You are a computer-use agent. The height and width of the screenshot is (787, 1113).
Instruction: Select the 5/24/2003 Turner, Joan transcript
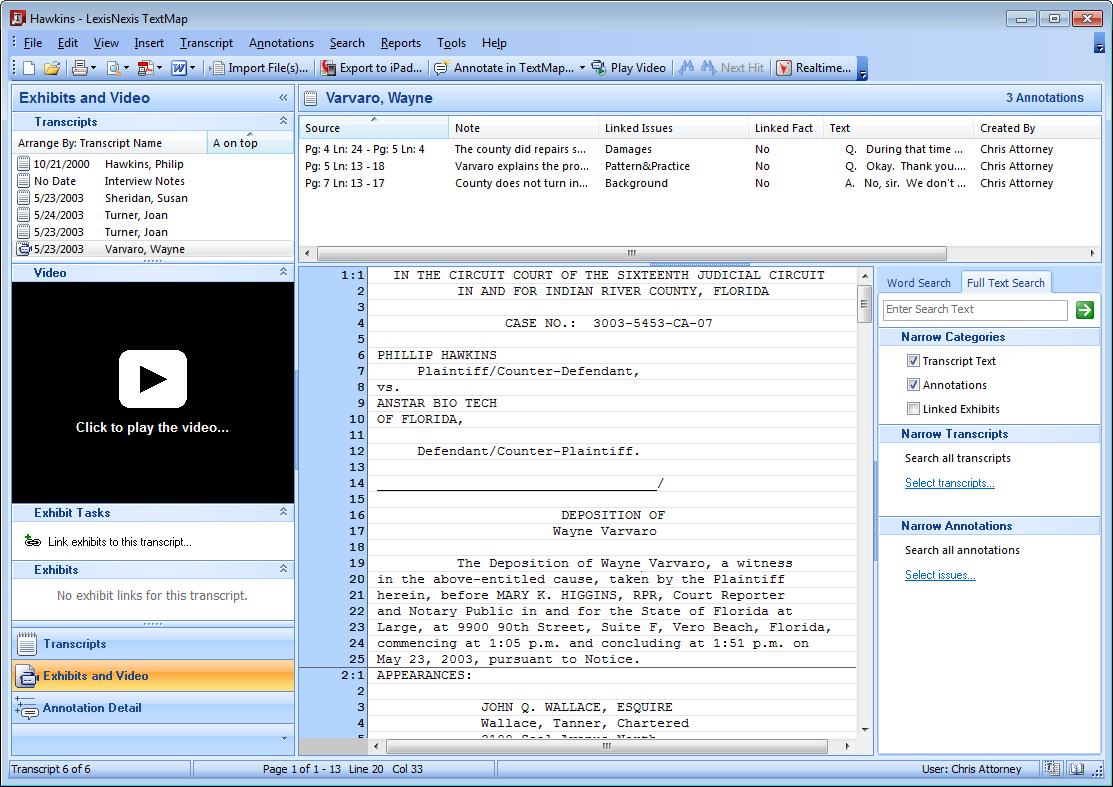153,215
